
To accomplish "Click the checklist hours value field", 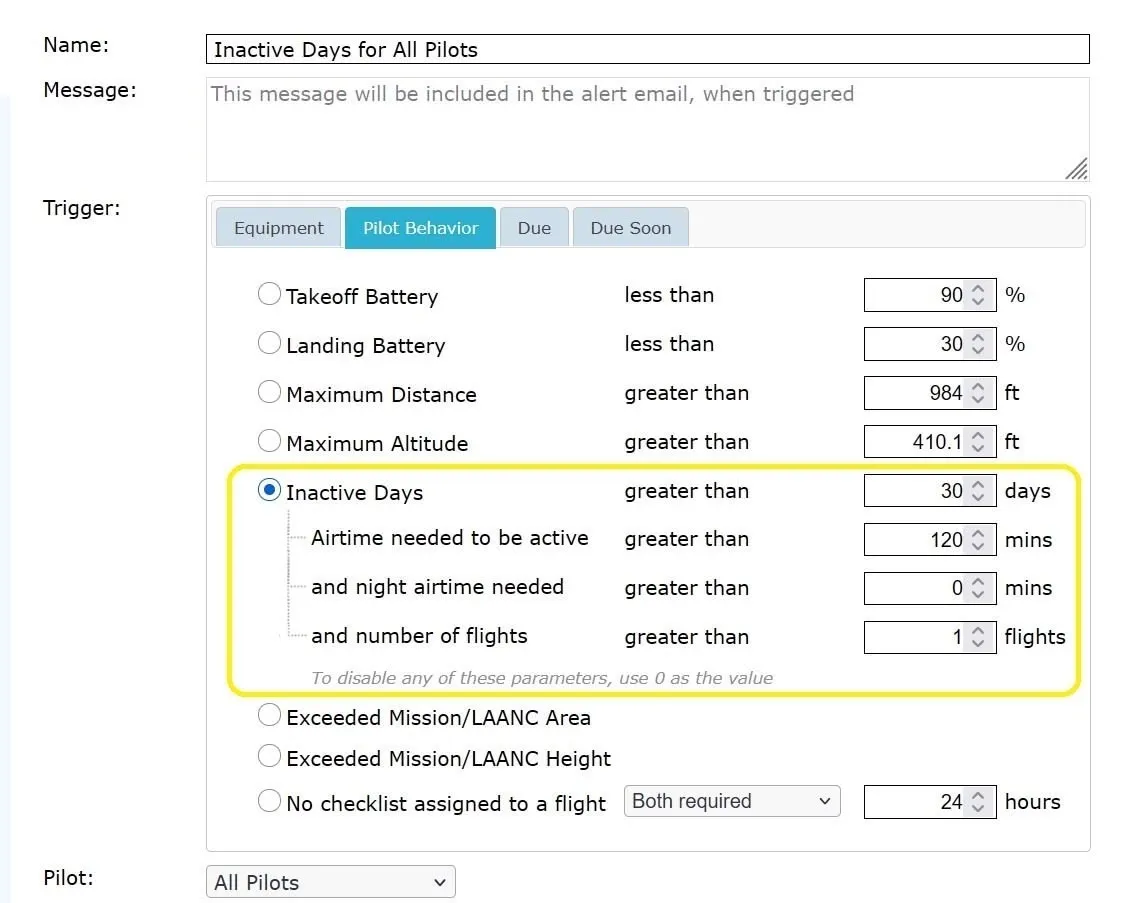I will click(x=930, y=802).
